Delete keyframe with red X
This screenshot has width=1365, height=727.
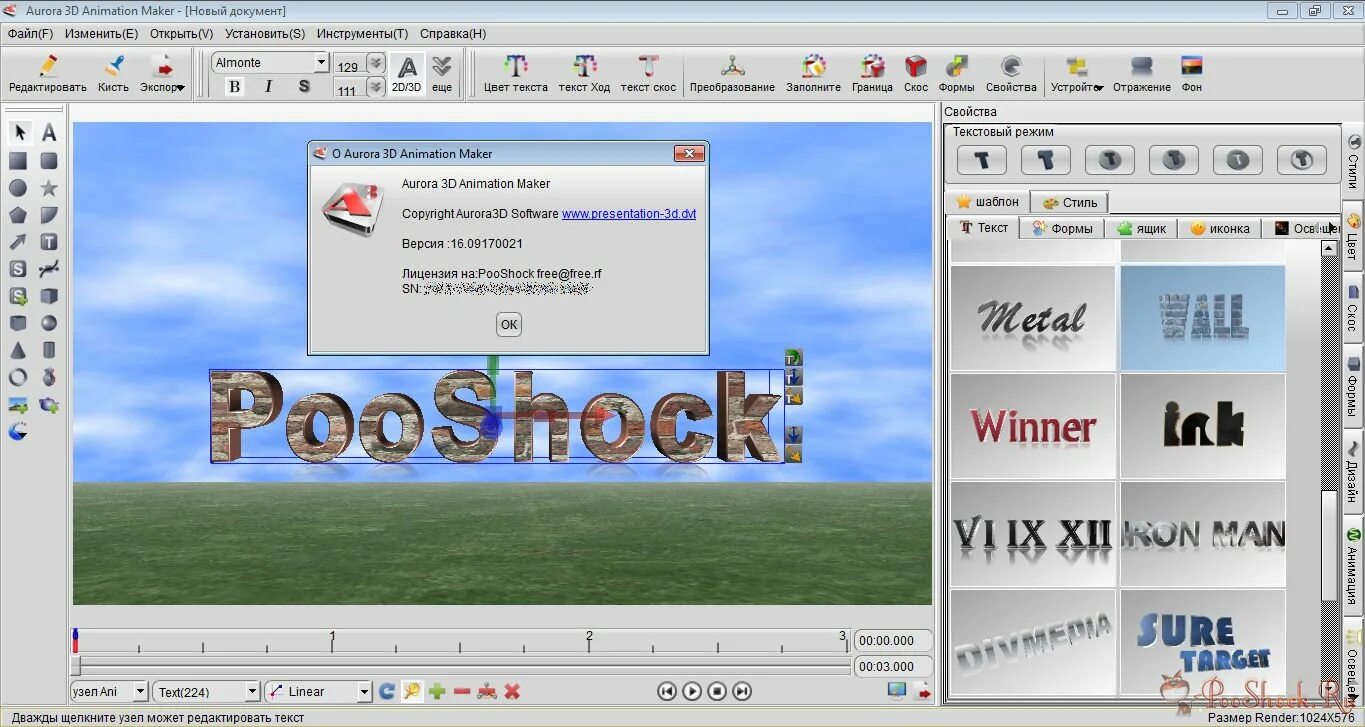(x=512, y=691)
